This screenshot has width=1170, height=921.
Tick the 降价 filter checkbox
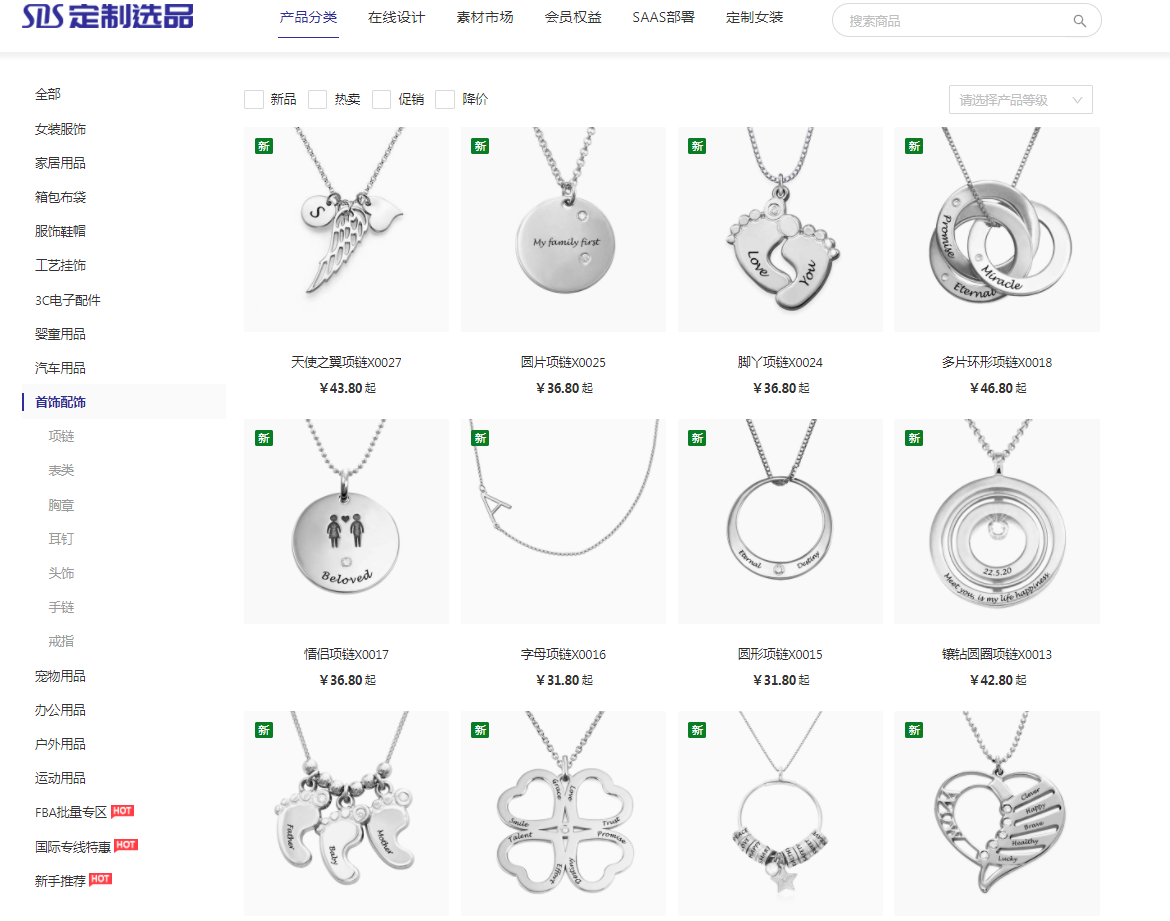point(445,99)
